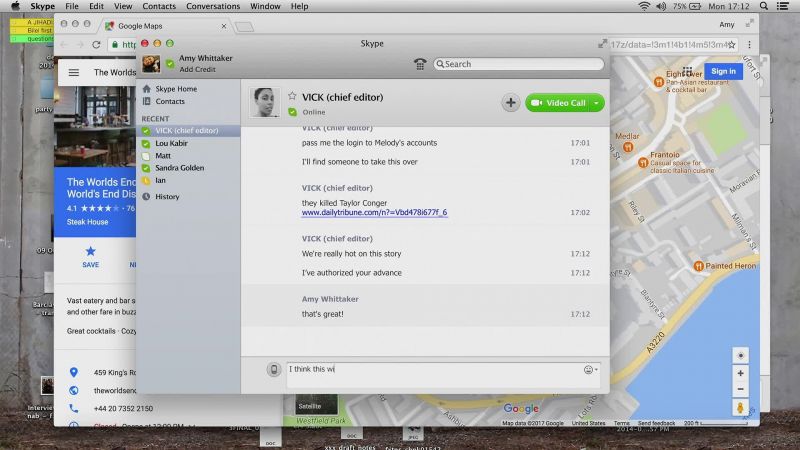
Task: Click the battery status indicator
Action: 687,6
